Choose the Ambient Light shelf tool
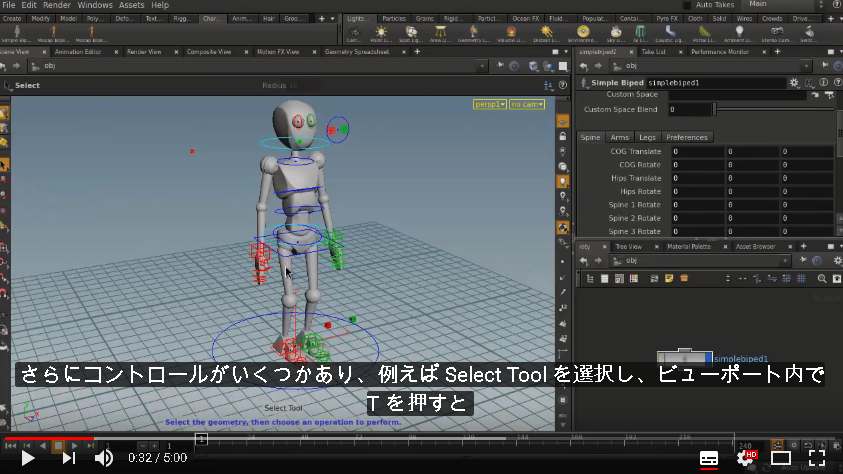This screenshot has width=843, height=474. pyautogui.click(x=739, y=34)
